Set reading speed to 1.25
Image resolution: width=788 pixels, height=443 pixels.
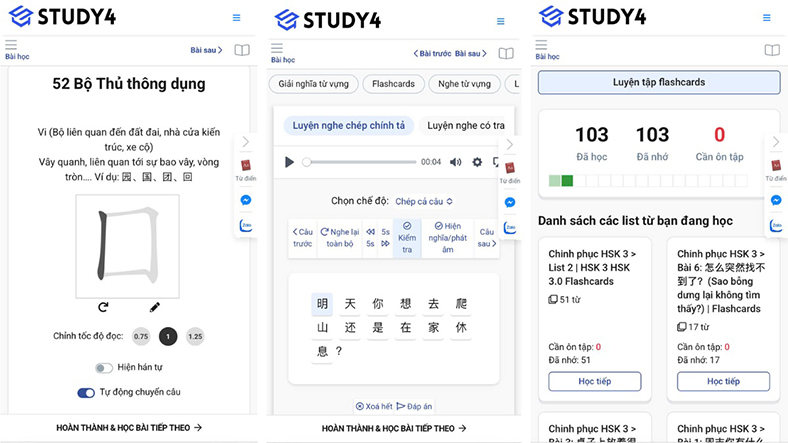pyautogui.click(x=195, y=337)
